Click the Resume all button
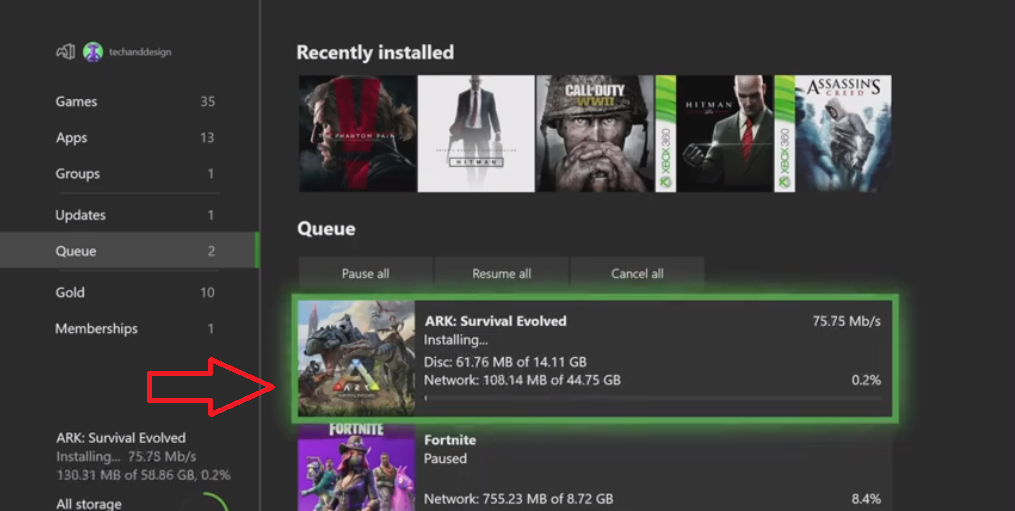Viewport: 1015px width, 511px height. pos(502,273)
